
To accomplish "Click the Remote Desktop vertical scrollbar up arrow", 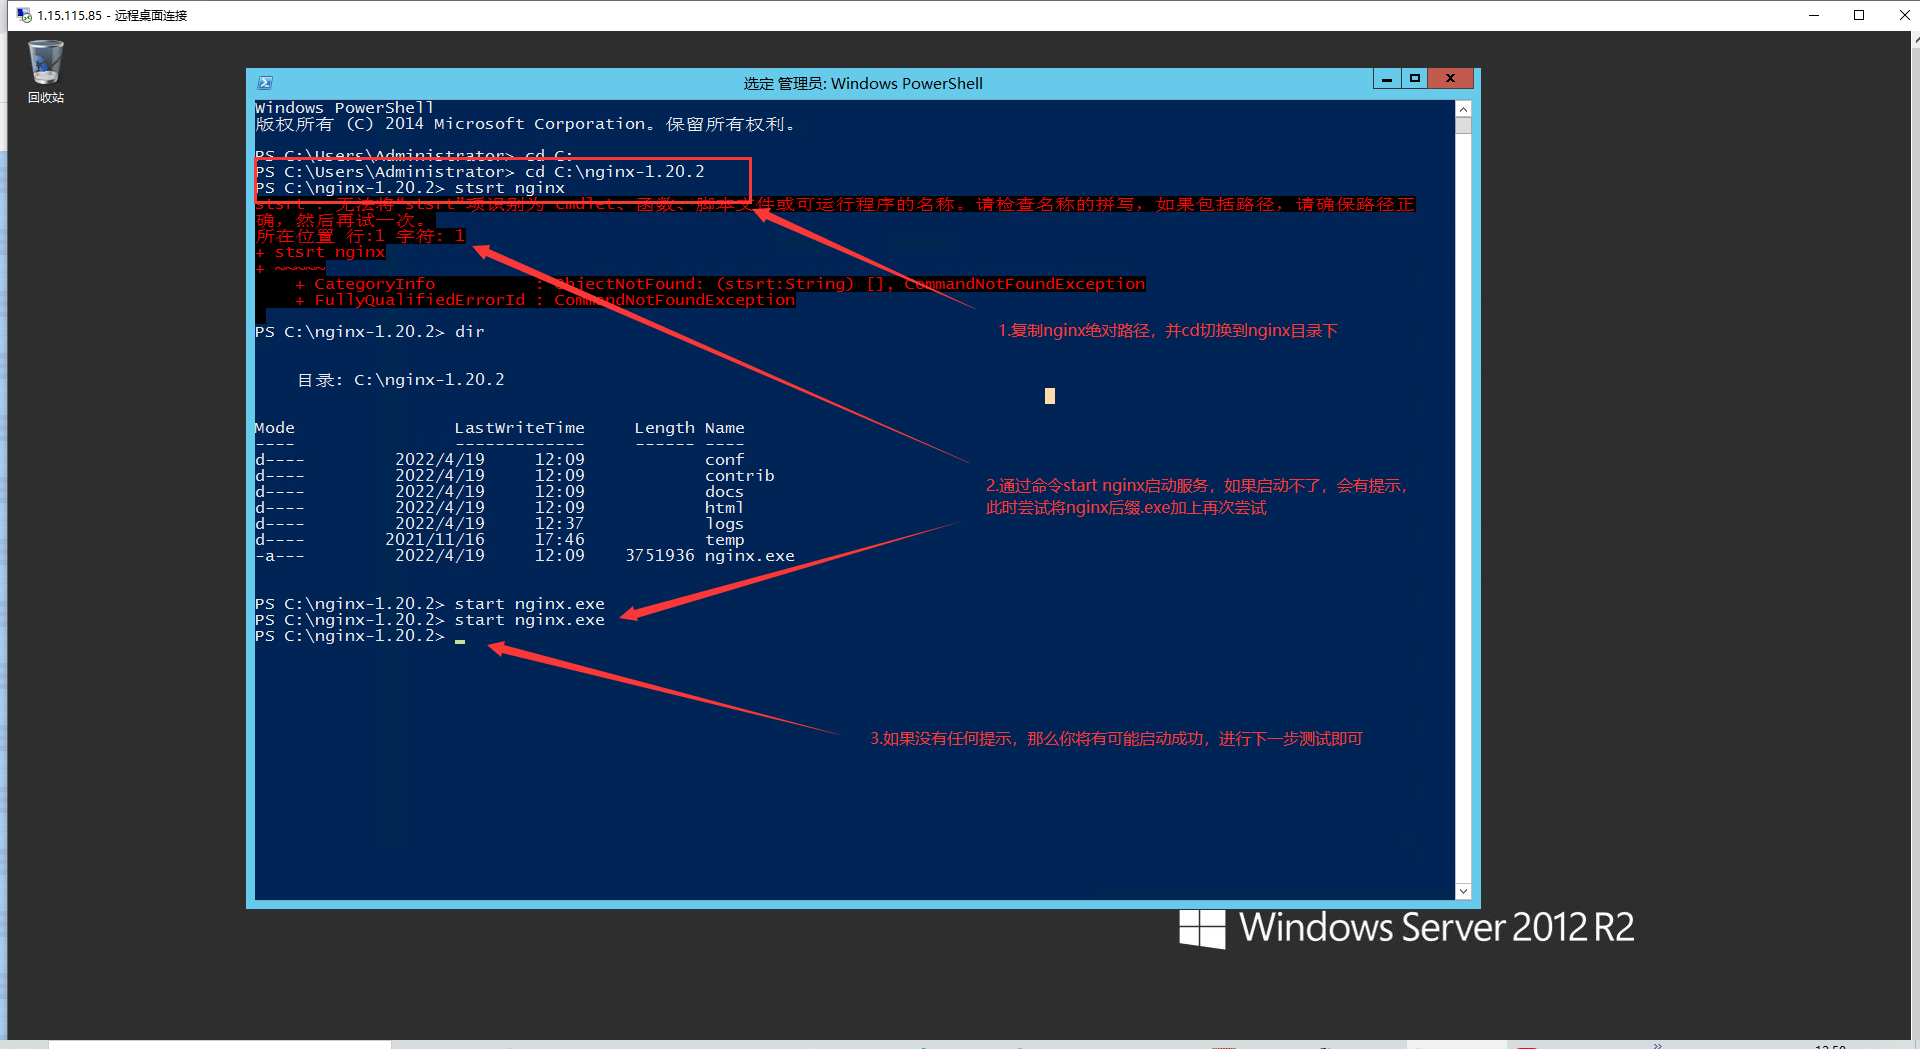I will click(1915, 40).
